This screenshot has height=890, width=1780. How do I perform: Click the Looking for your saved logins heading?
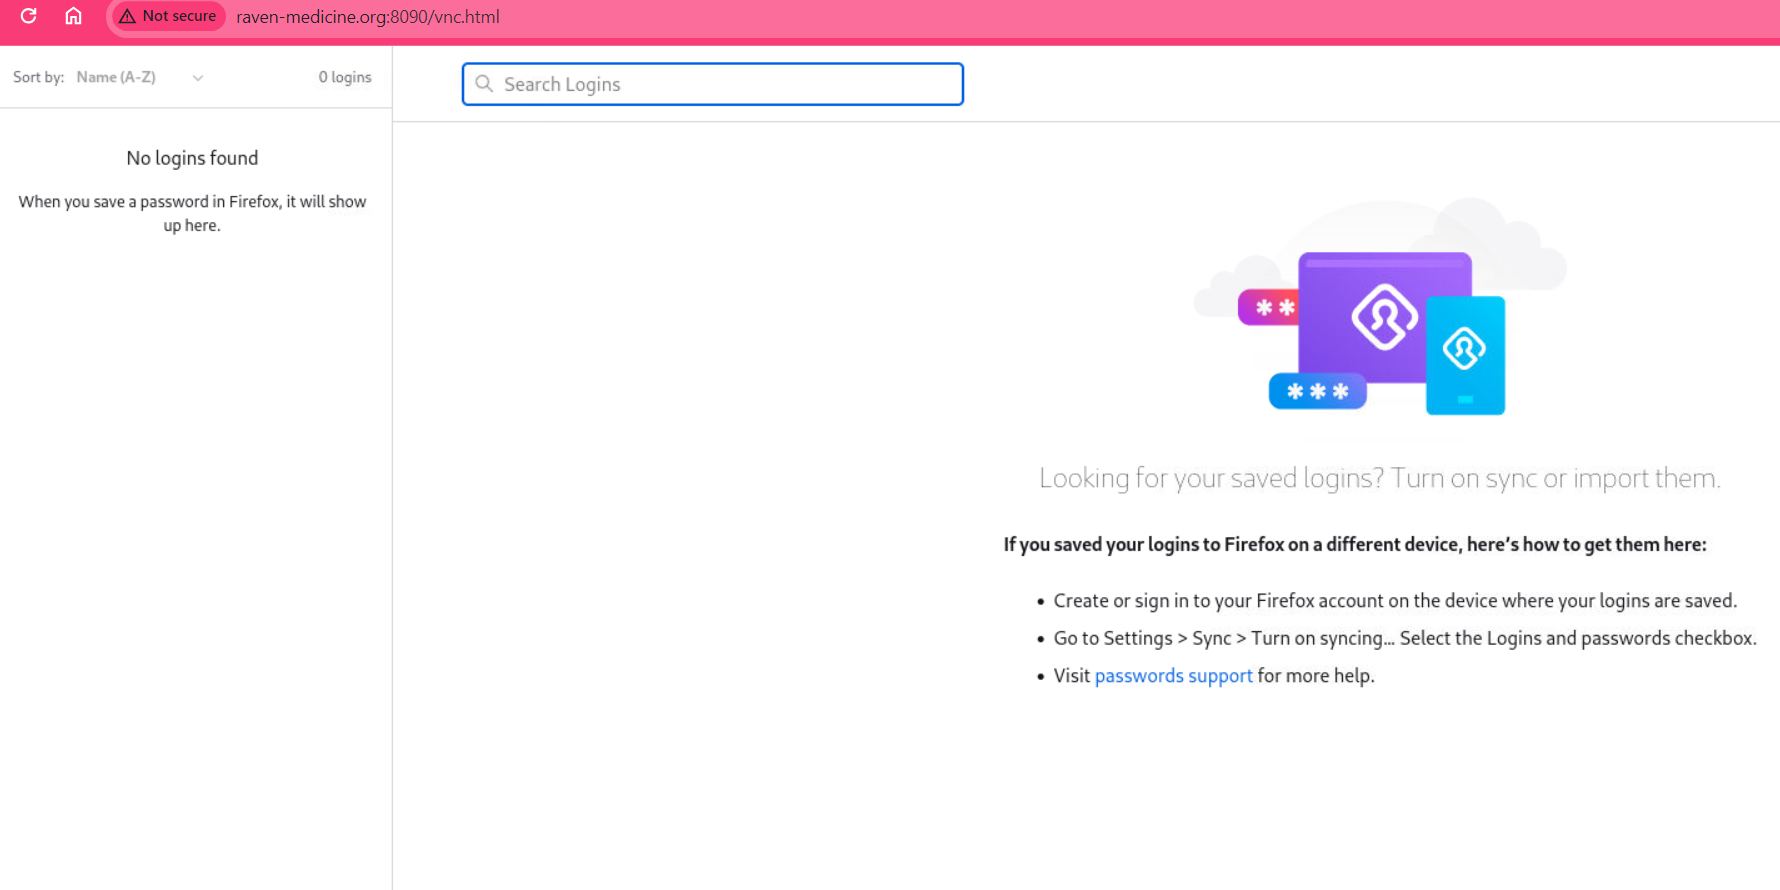[x=1379, y=478]
